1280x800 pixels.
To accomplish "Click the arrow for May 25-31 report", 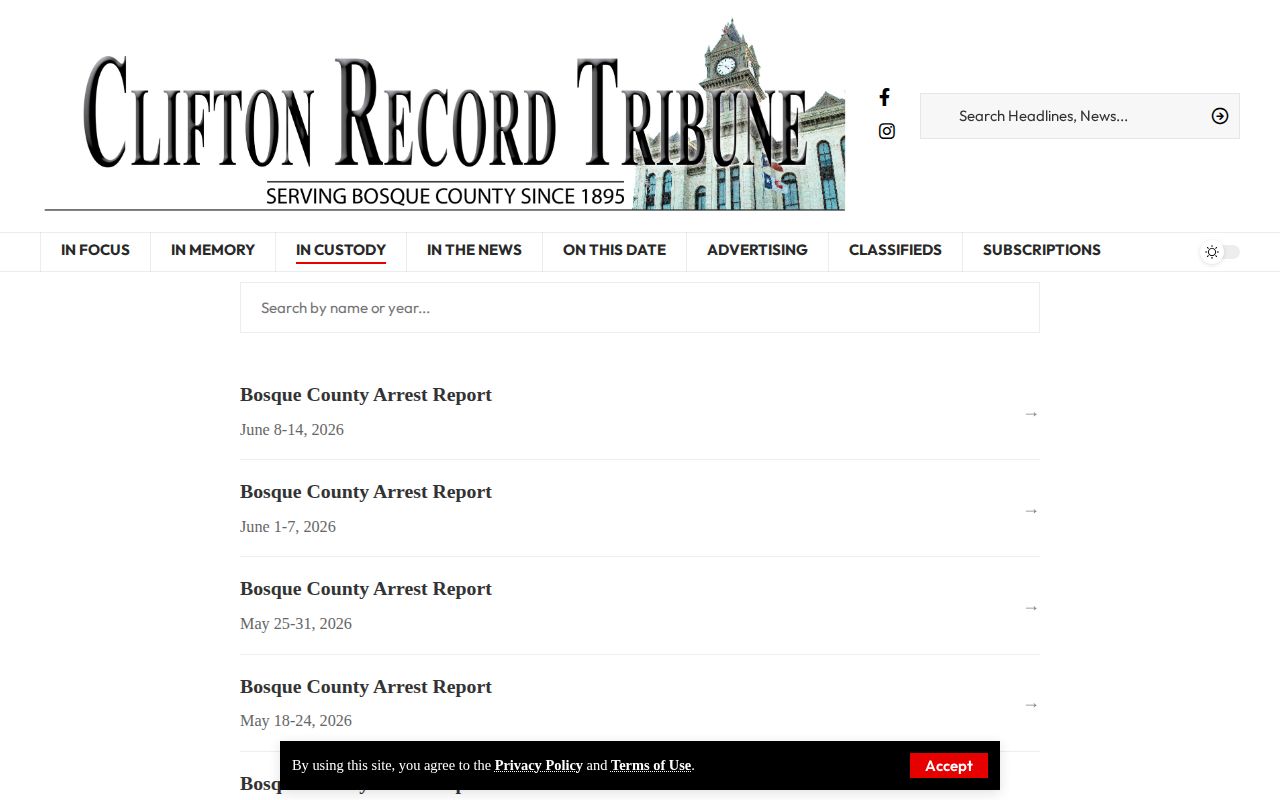I will pos(1031,608).
